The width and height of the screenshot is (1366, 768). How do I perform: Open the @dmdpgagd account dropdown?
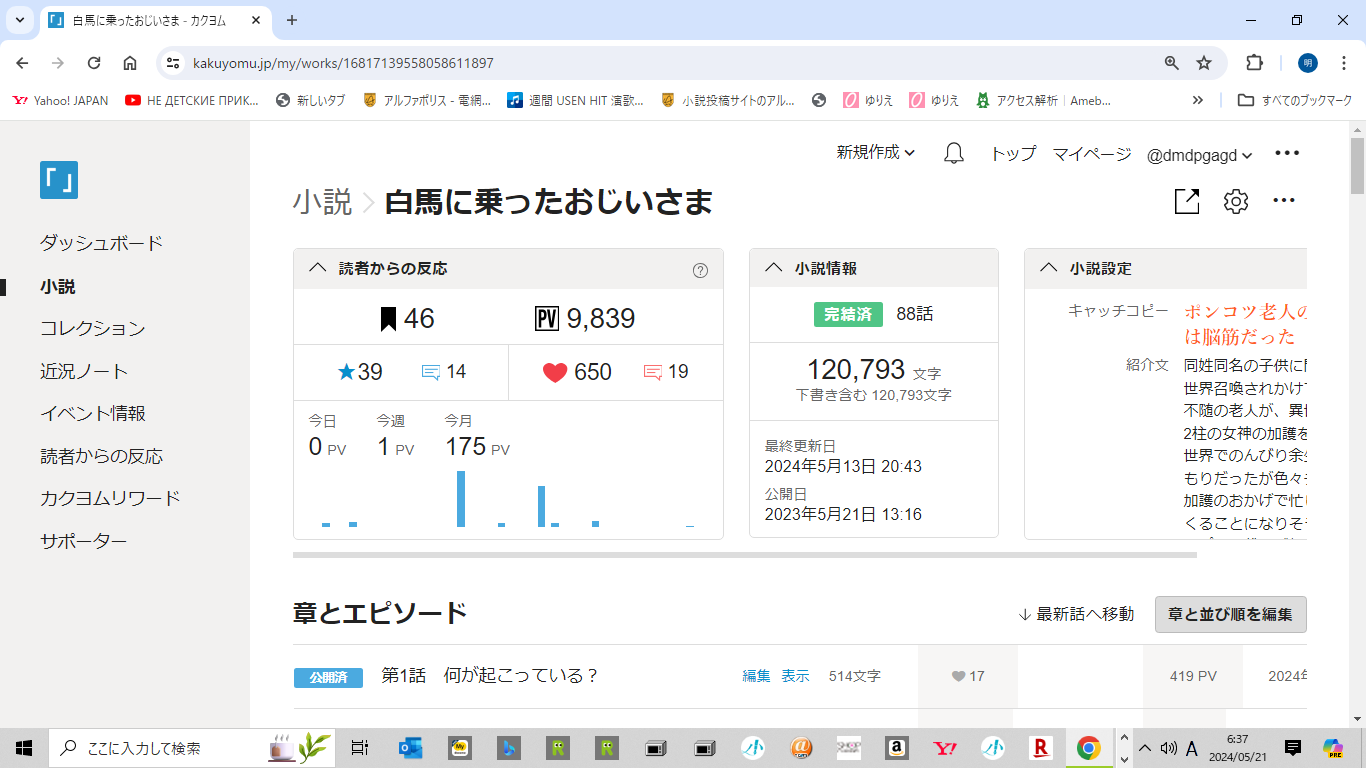point(1199,155)
